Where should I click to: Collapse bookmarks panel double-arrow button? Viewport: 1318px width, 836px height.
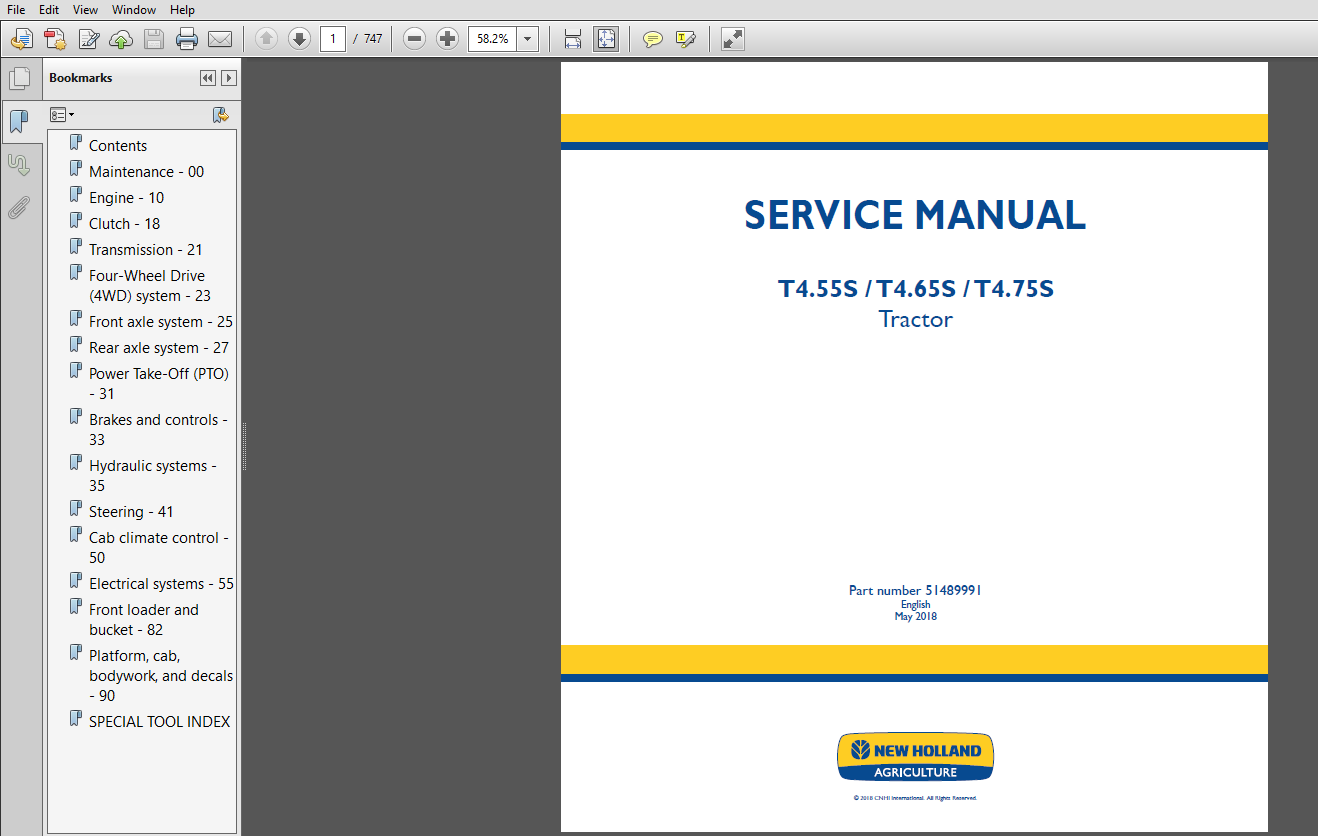point(207,78)
